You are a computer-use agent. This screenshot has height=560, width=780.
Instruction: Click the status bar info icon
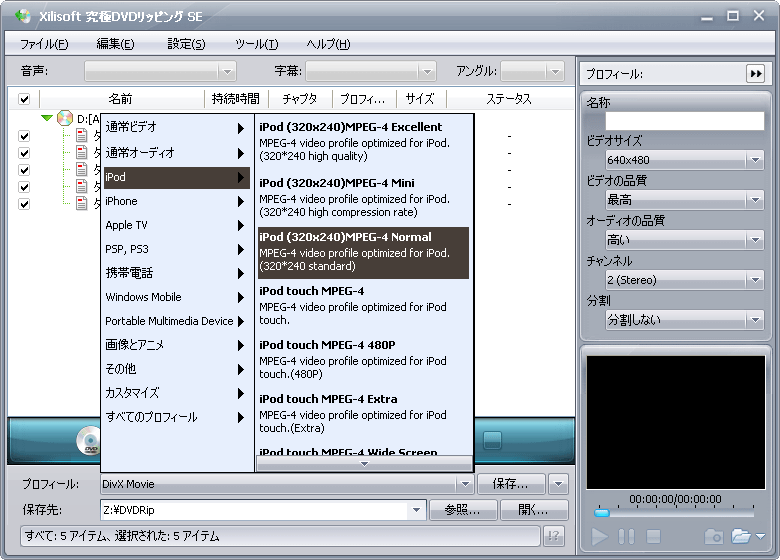553,536
